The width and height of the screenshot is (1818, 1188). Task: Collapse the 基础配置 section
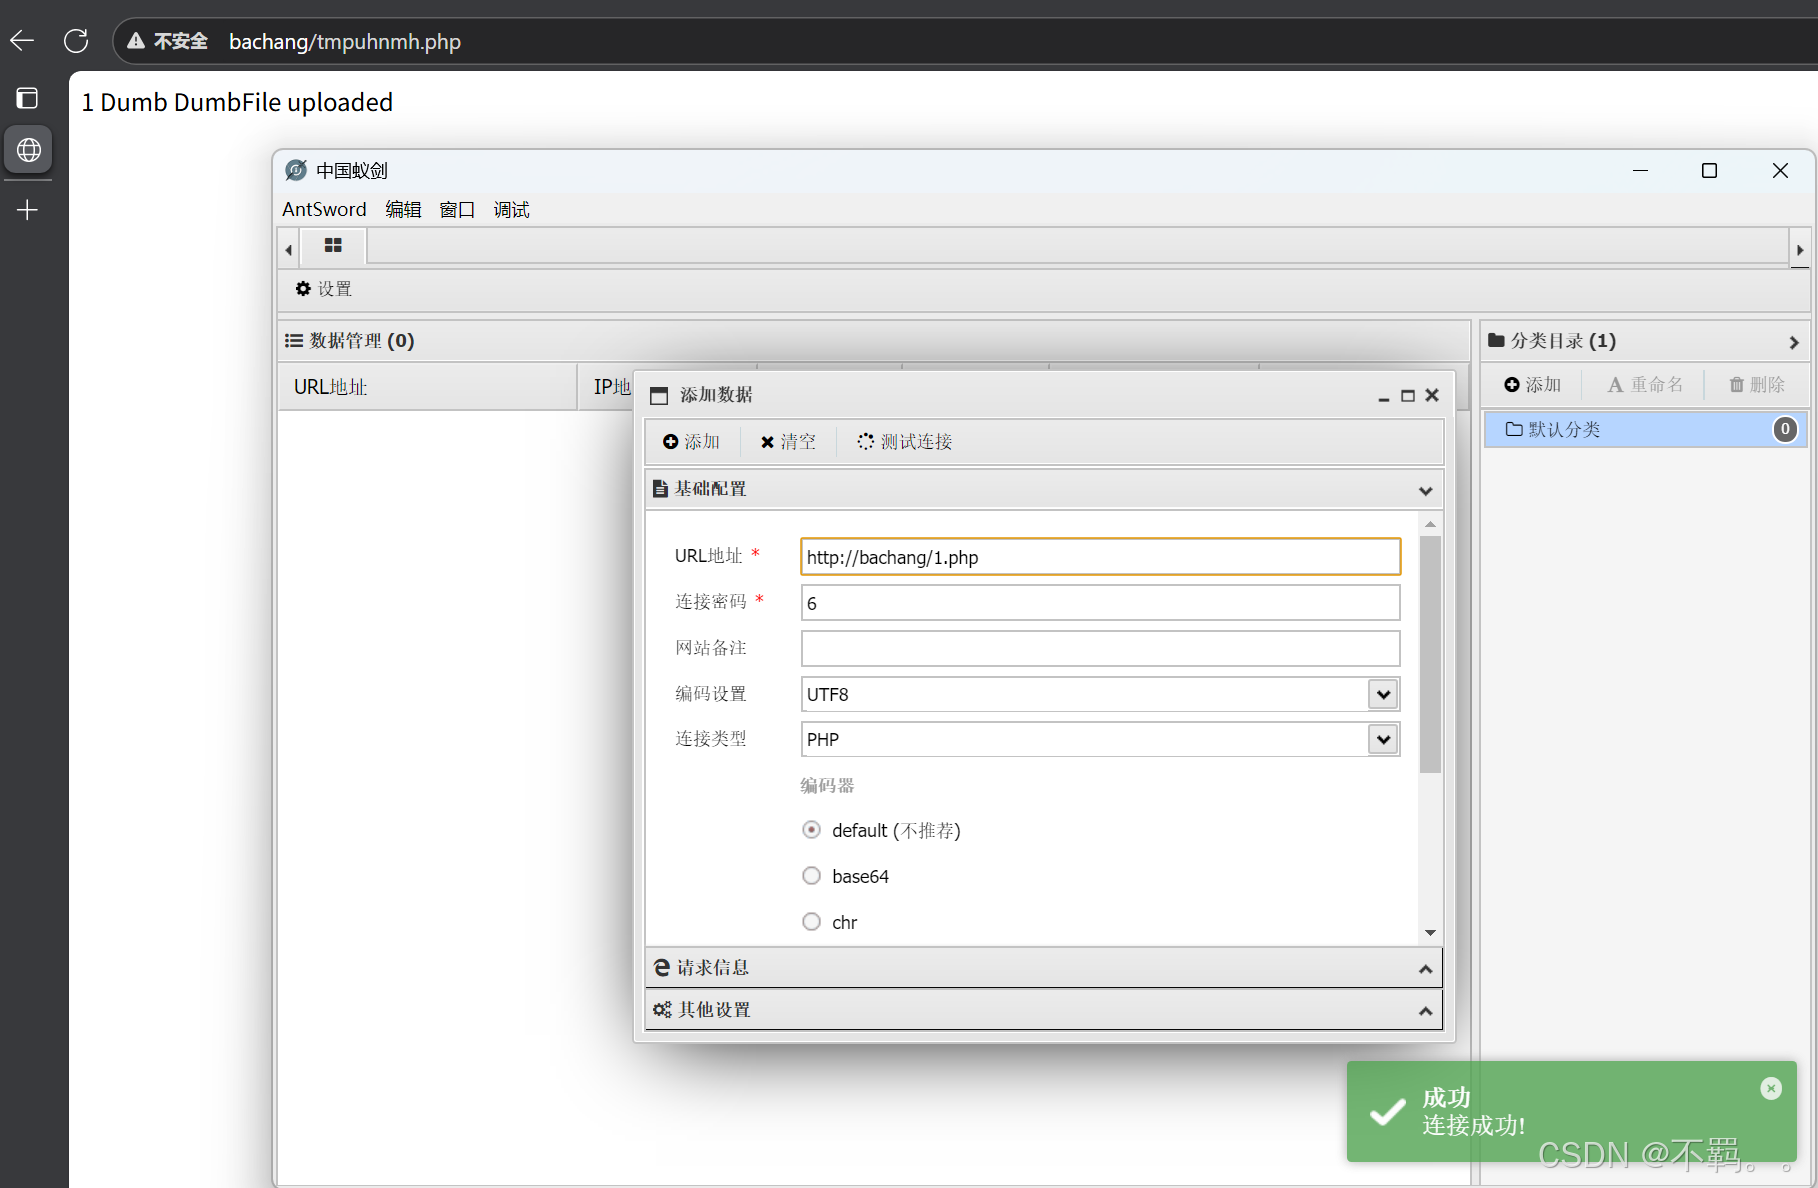click(x=1425, y=491)
